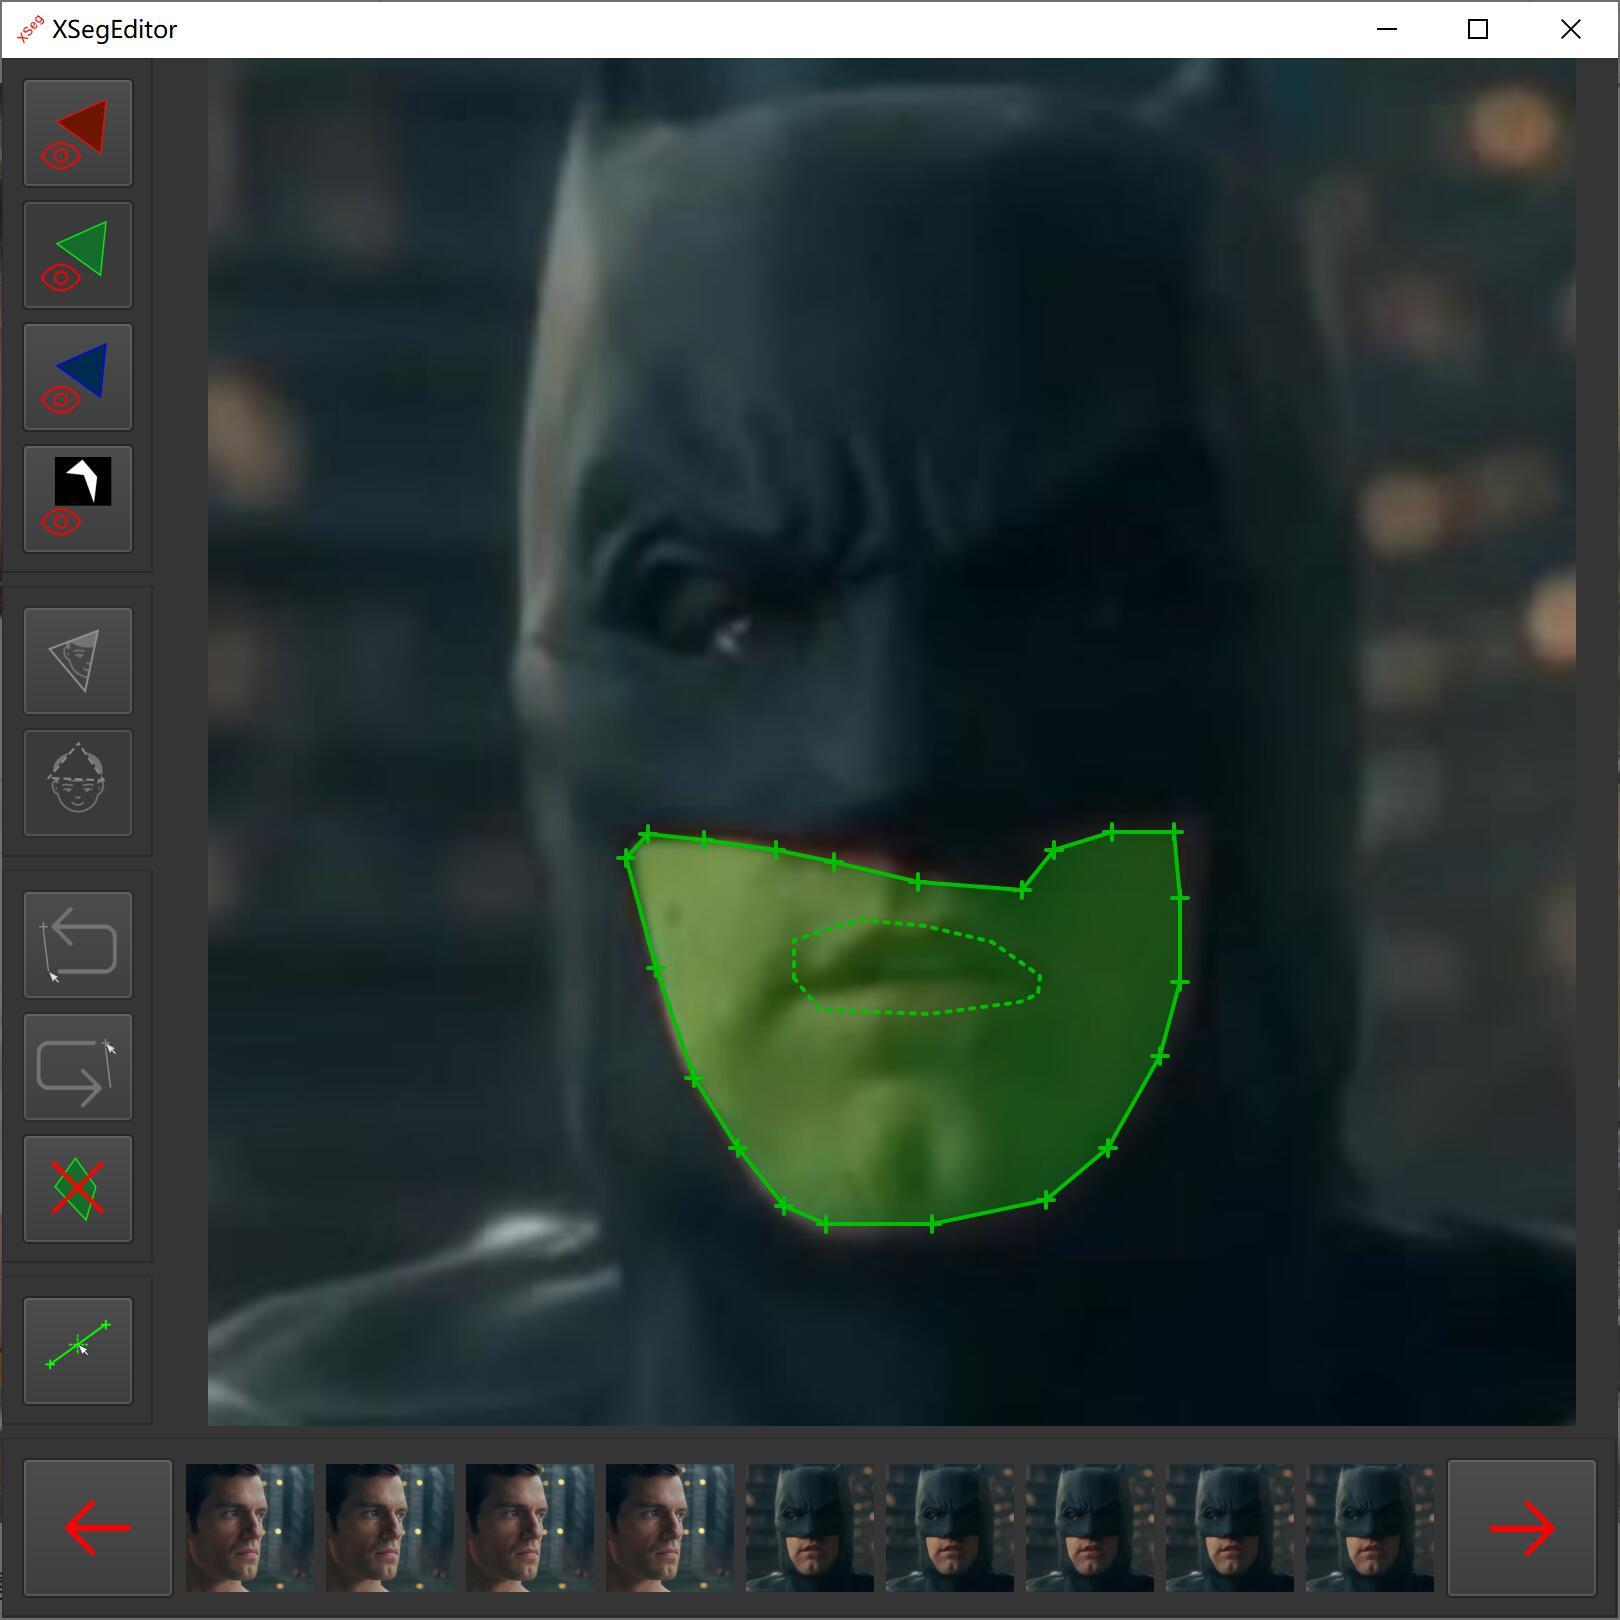Select the baby face view lock tool

pyautogui.click(x=78, y=783)
